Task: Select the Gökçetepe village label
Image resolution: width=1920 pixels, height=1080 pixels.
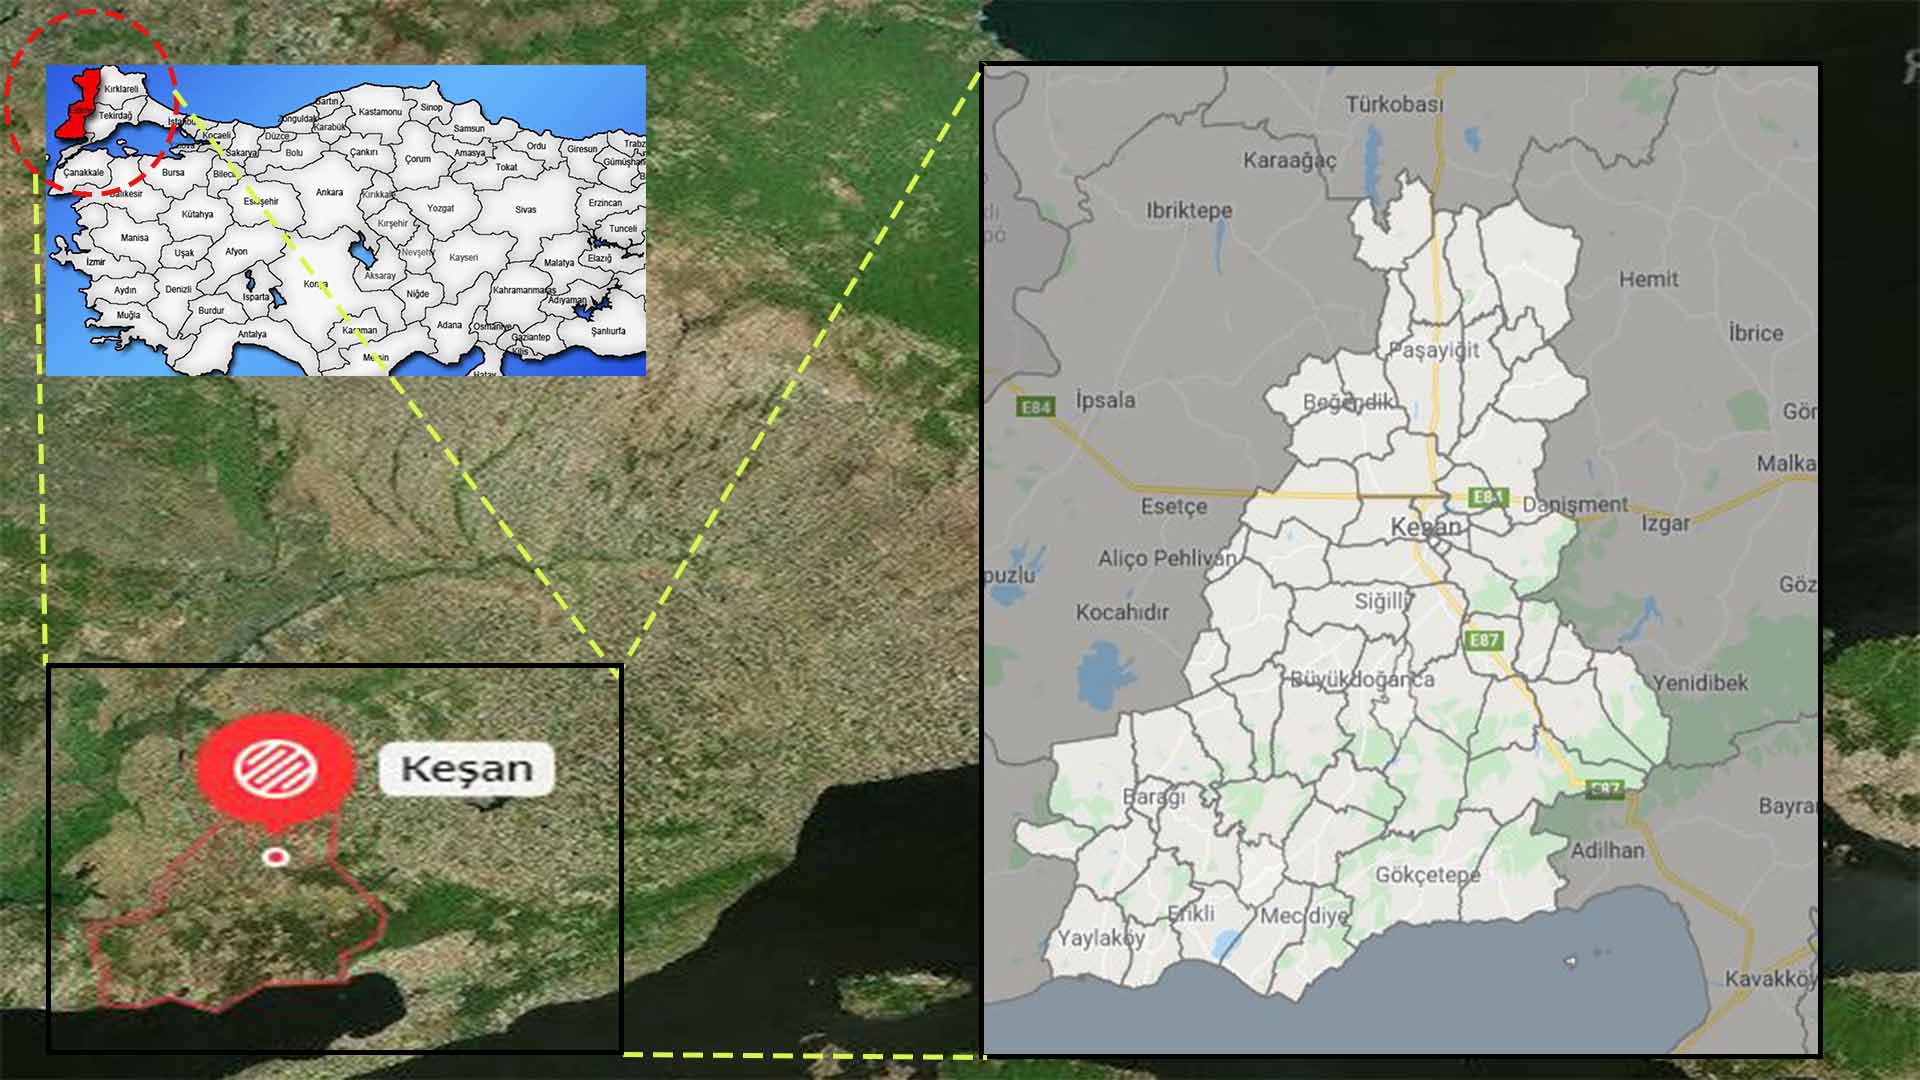Action: pyautogui.click(x=1427, y=875)
